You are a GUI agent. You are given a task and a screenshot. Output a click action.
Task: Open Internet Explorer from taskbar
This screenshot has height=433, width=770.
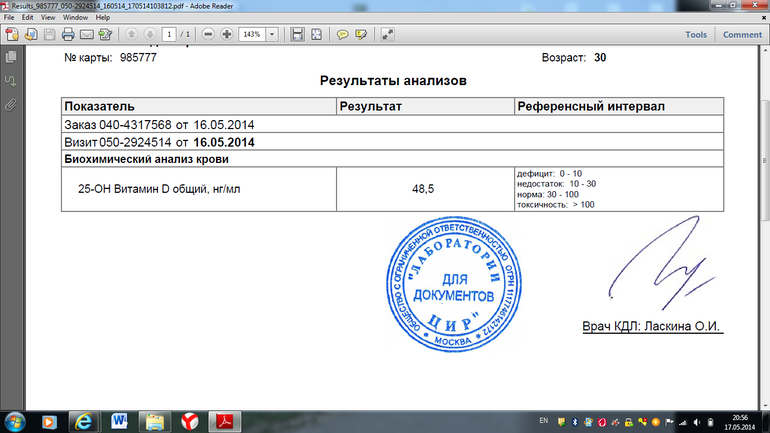point(84,422)
